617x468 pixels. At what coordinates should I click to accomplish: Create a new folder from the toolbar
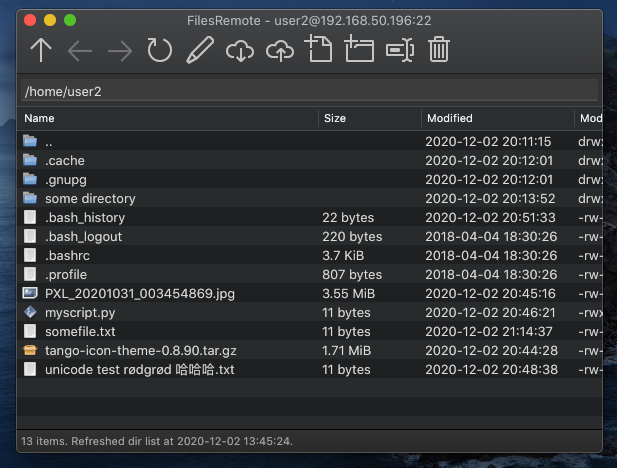pos(359,49)
